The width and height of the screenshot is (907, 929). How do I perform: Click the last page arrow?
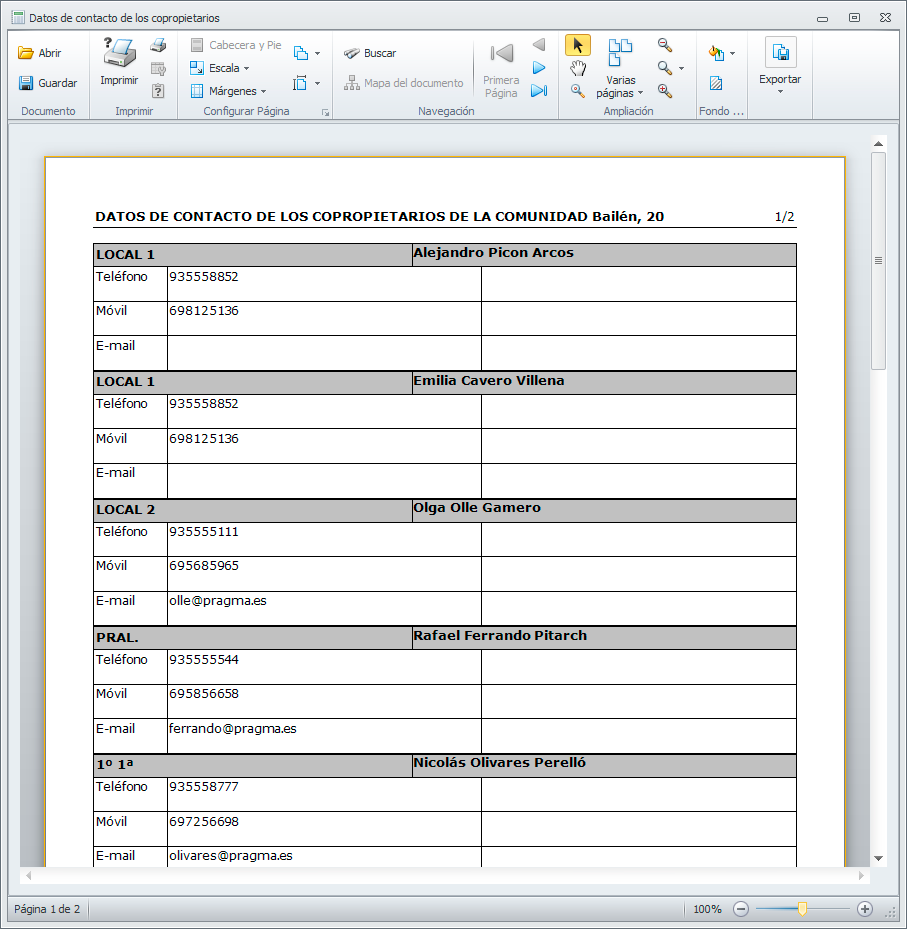539,91
